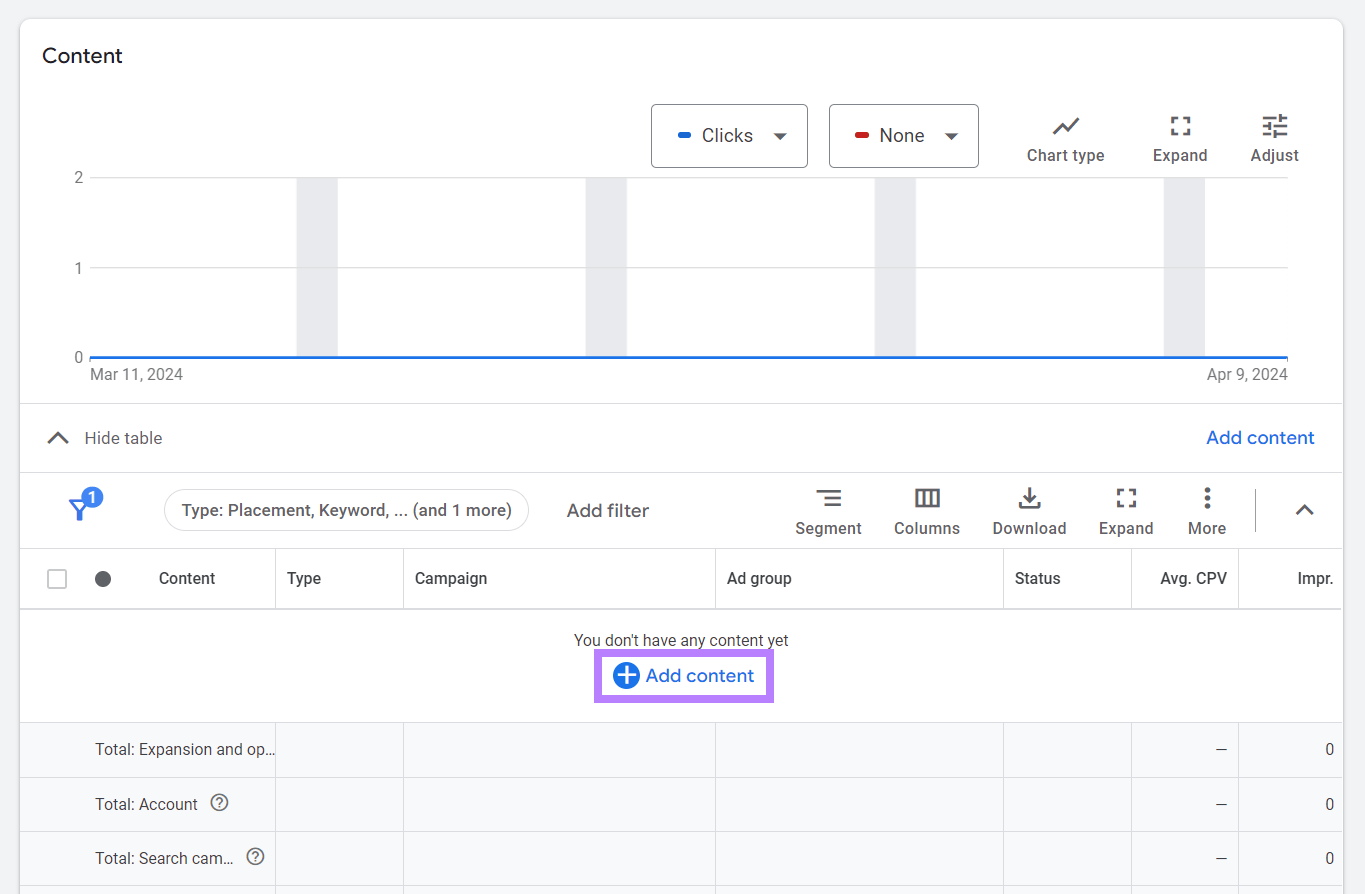
Task: Click the filter funnel icon
Action: [x=80, y=509]
